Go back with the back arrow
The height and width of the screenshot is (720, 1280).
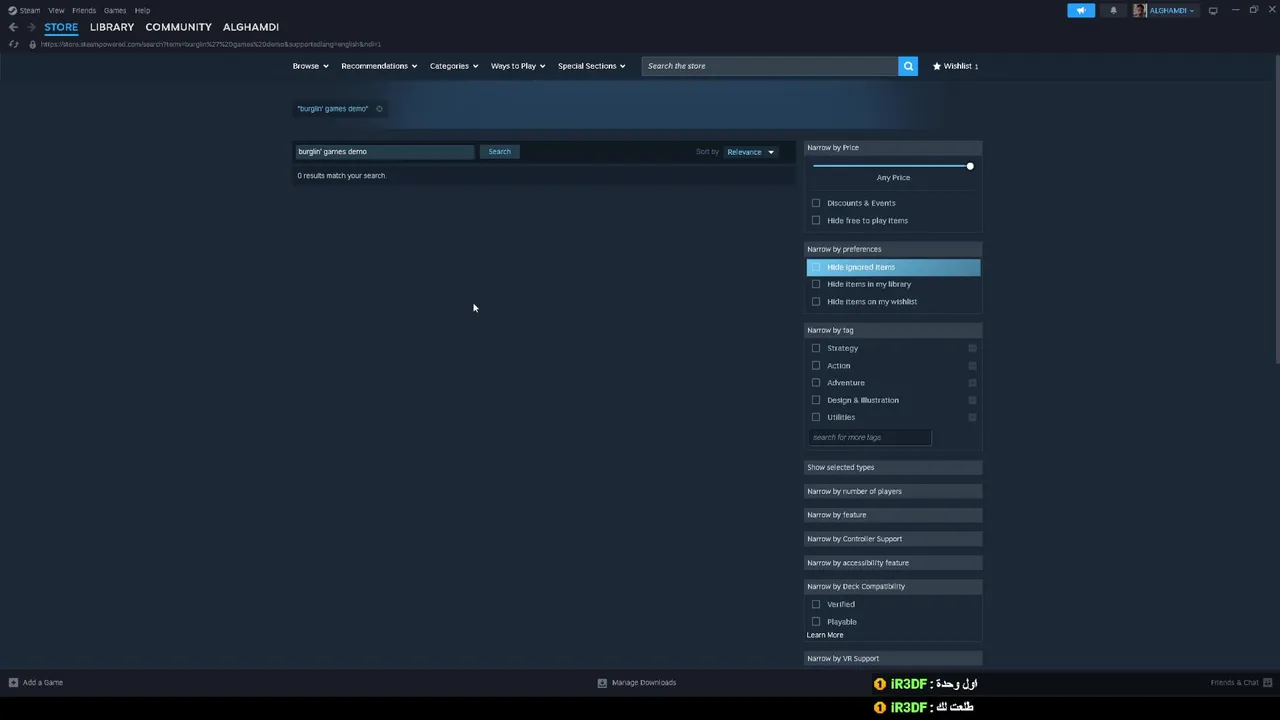(x=13, y=27)
